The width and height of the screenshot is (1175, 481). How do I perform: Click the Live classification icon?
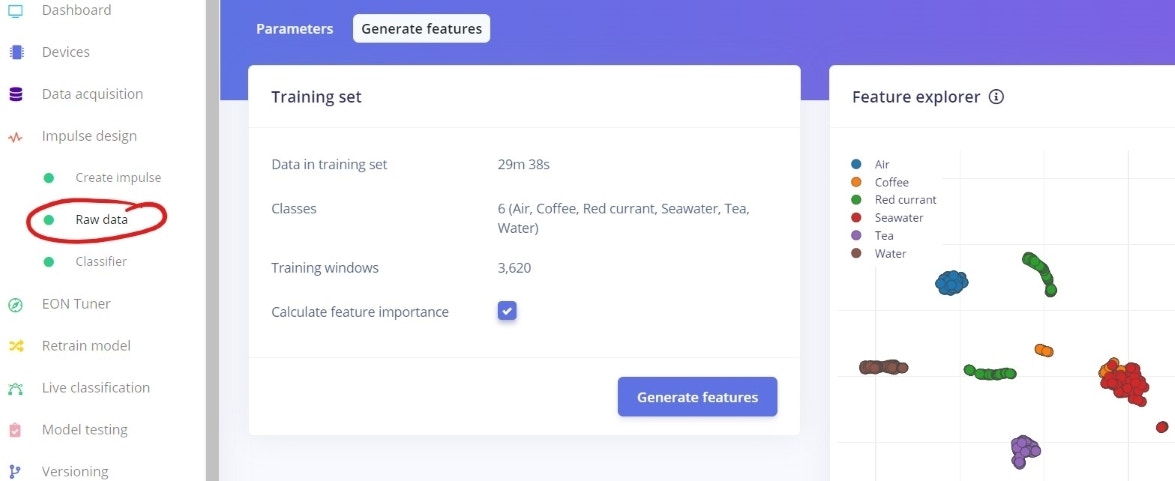pyautogui.click(x=16, y=388)
